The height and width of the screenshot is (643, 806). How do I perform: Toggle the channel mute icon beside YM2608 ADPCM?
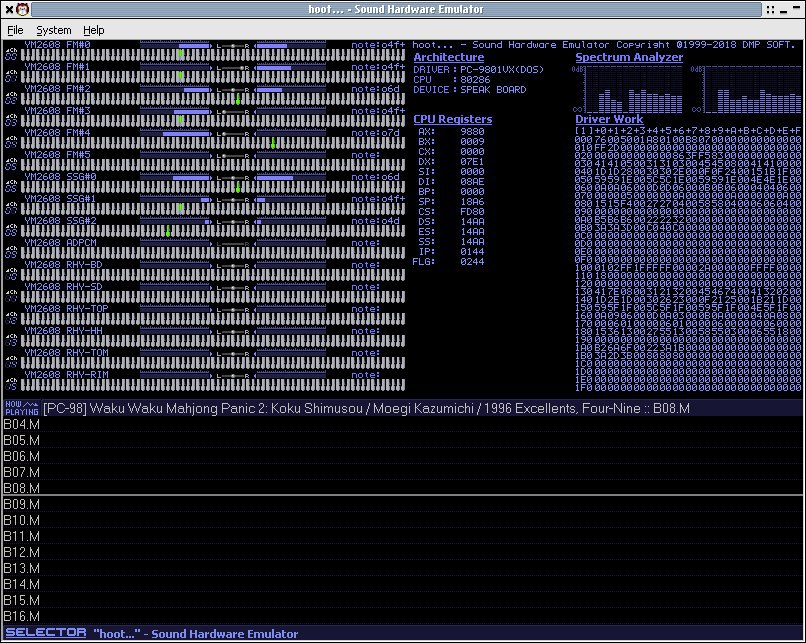11,253
